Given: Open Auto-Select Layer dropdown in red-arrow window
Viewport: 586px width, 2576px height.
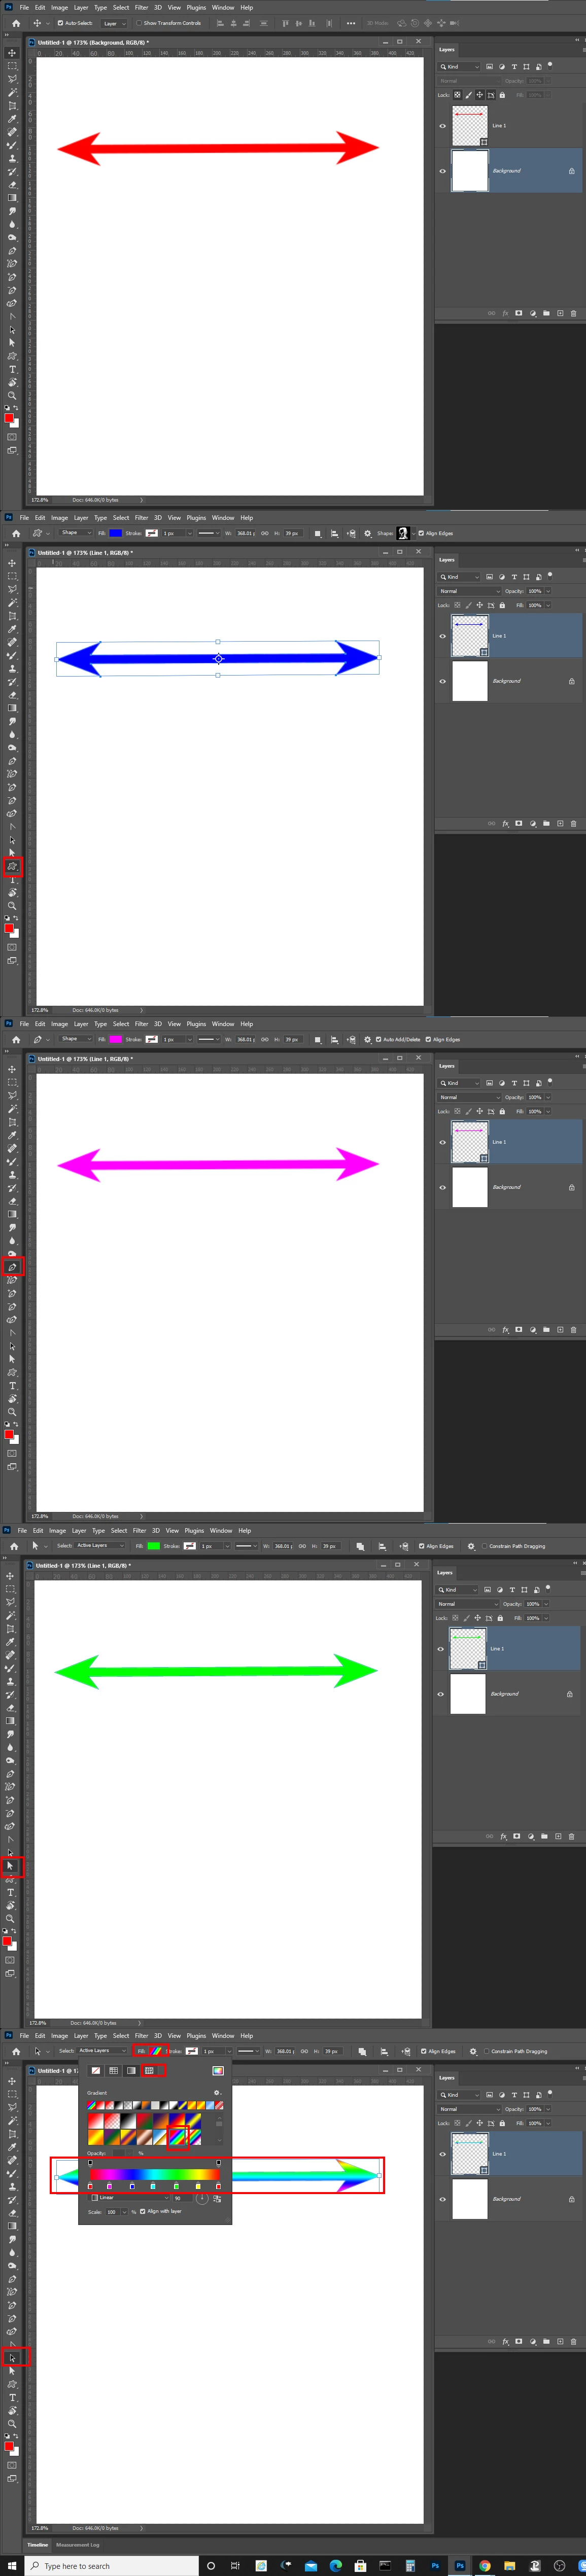Looking at the screenshot, I should pyautogui.click(x=114, y=23).
